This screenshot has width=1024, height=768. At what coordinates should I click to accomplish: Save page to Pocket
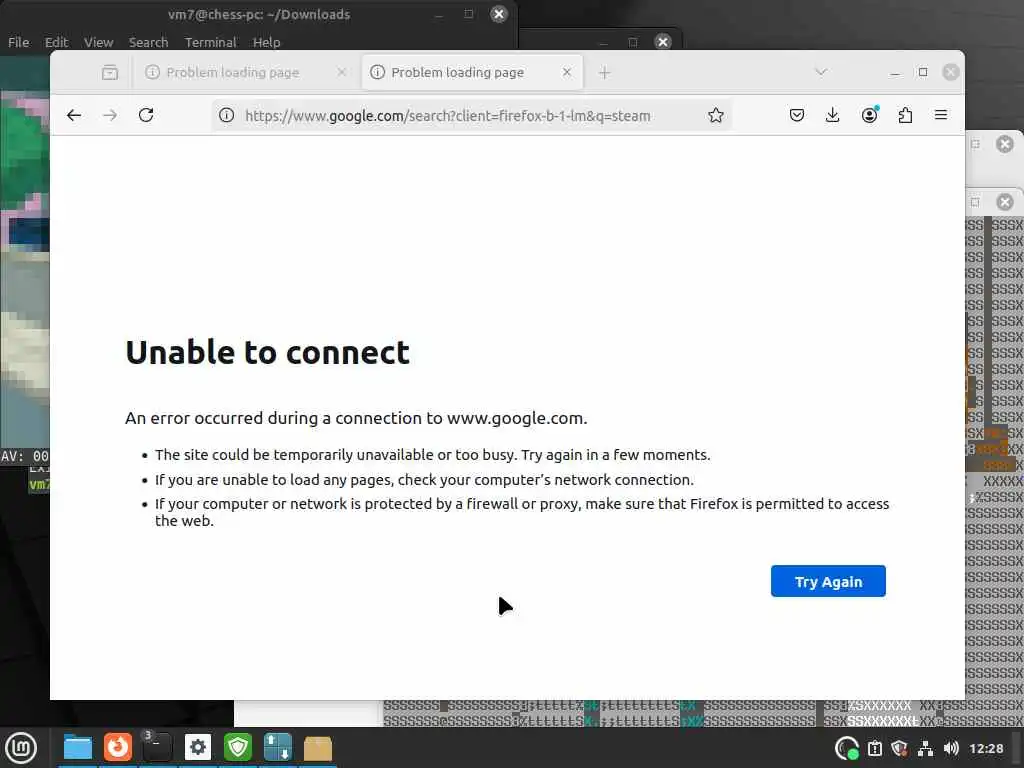tap(797, 116)
